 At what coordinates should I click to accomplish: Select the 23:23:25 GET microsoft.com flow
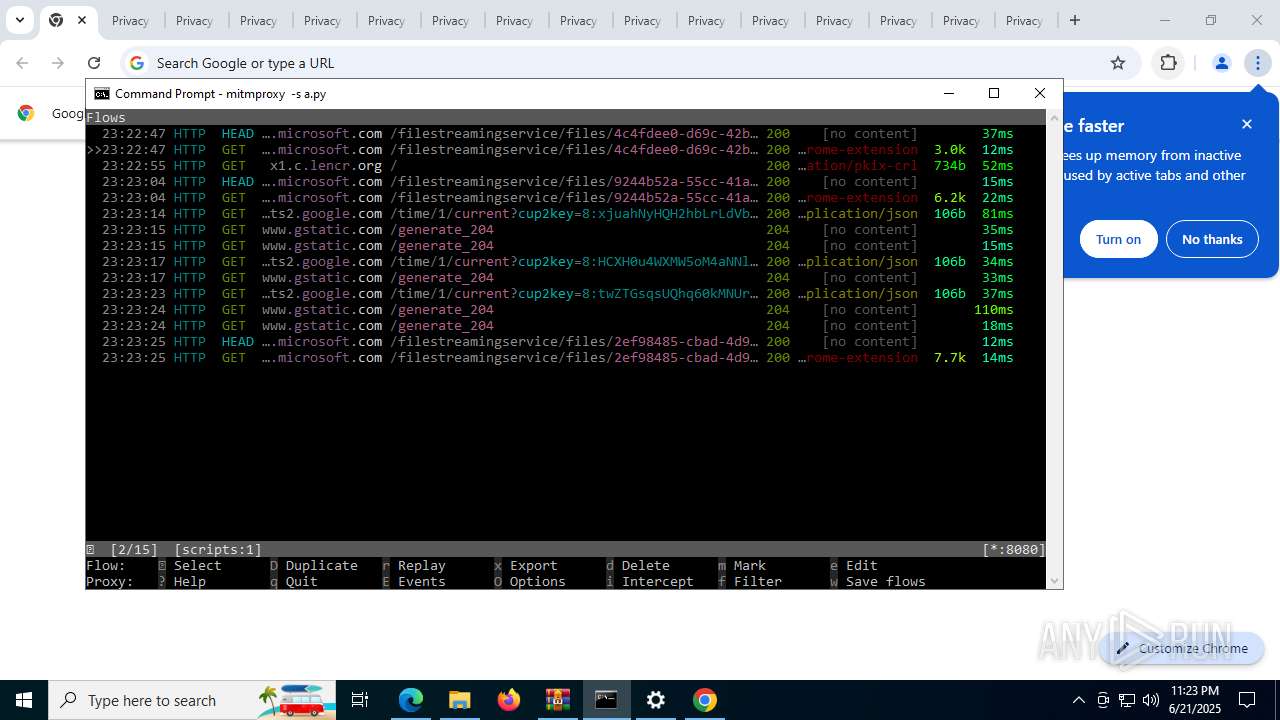[566, 357]
